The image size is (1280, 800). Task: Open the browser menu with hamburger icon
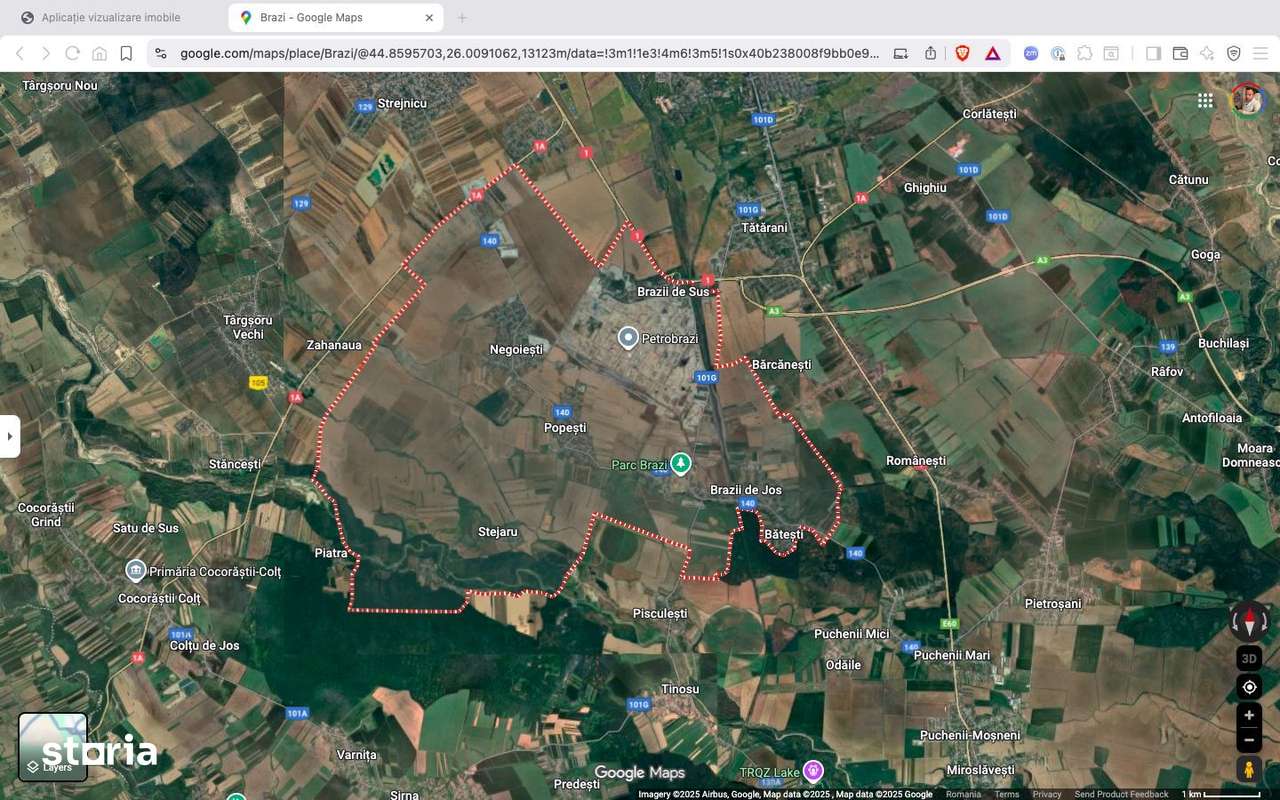tap(1259, 53)
